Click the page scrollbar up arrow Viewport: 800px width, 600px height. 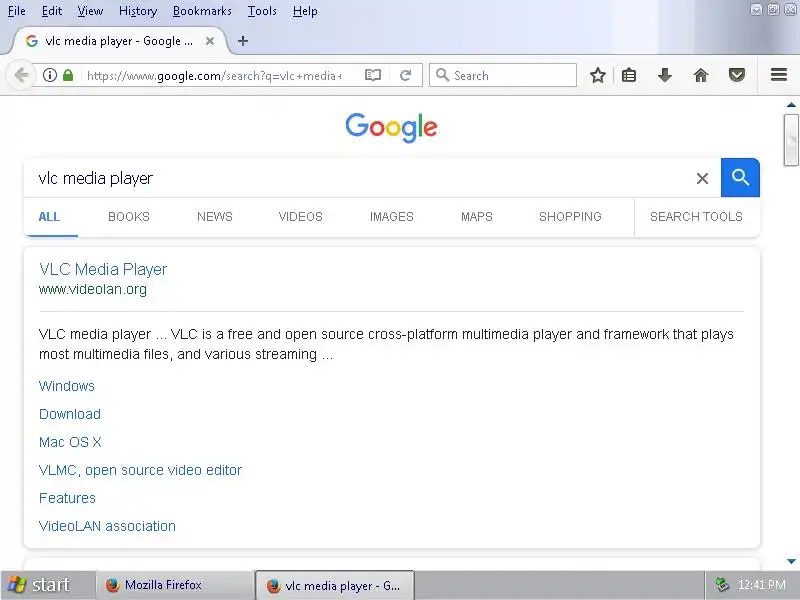(x=791, y=105)
